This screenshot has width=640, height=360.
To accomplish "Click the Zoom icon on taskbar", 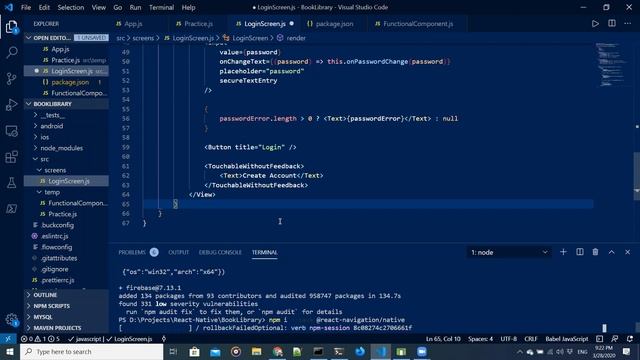I will pos(422,351).
